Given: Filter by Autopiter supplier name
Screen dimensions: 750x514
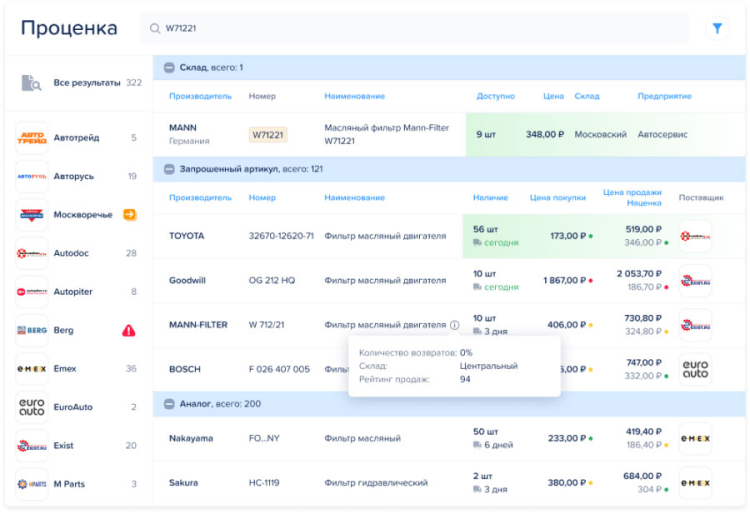Looking at the screenshot, I should tap(73, 292).
